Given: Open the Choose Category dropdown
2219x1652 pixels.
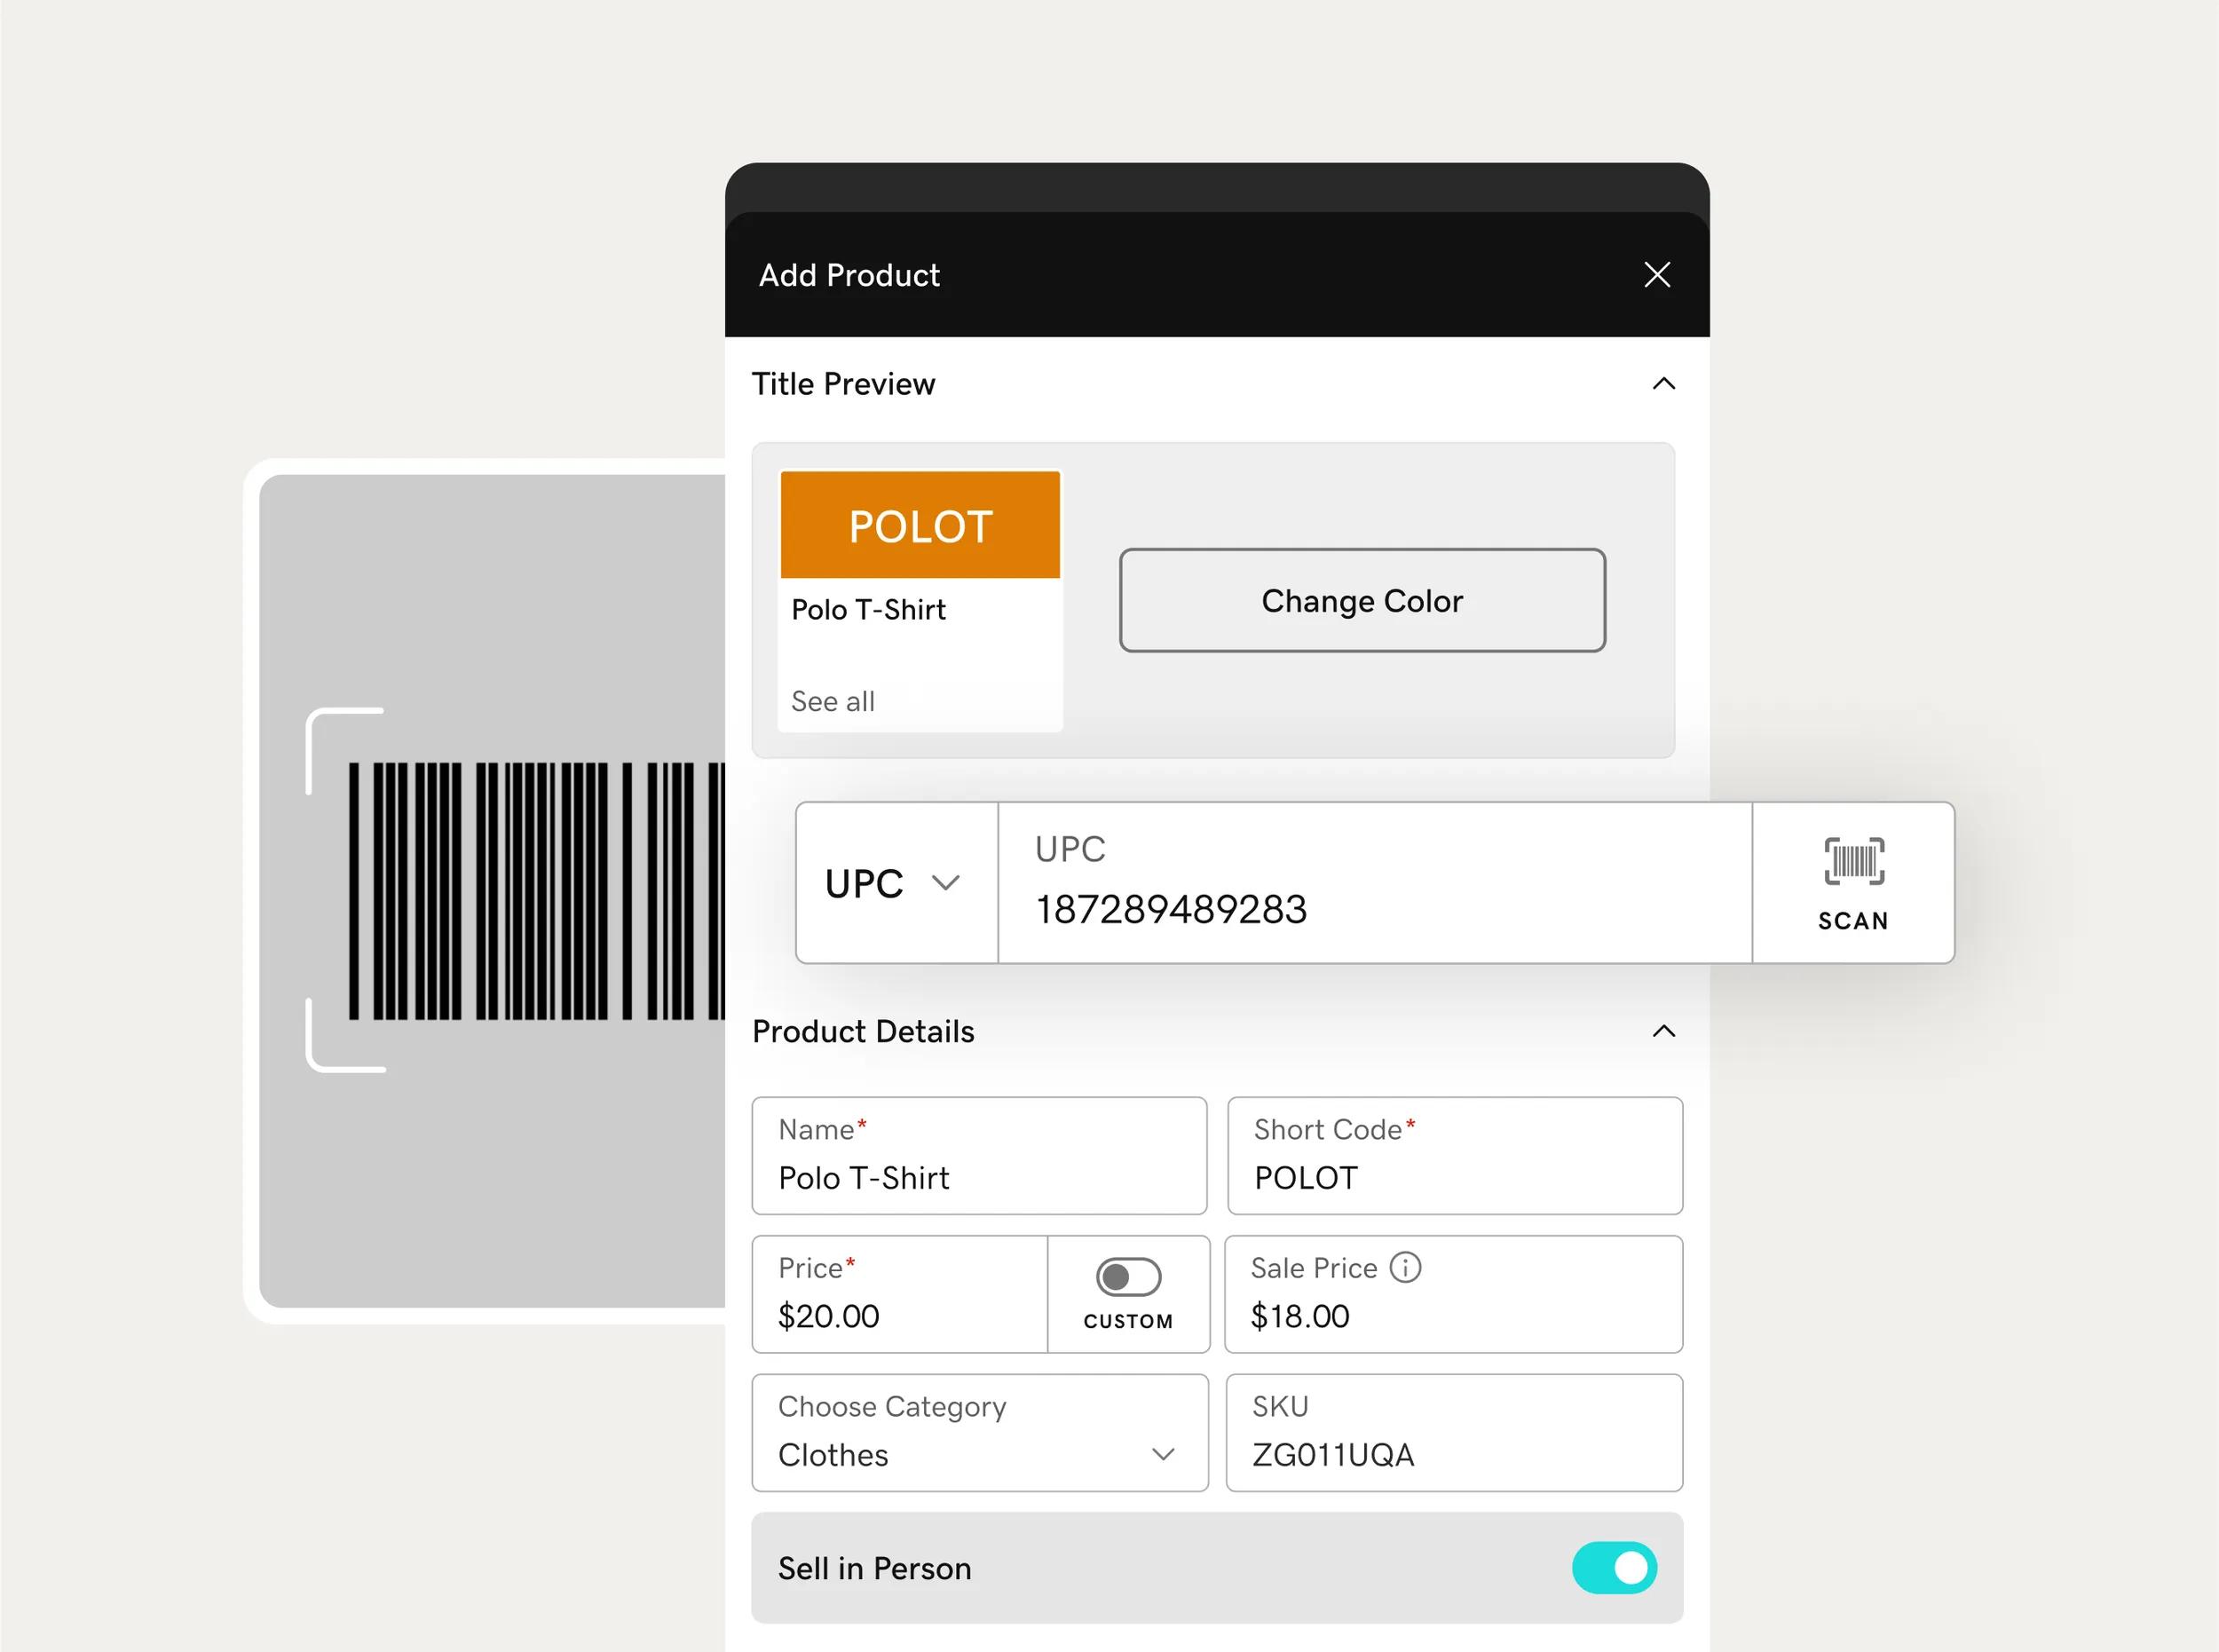Looking at the screenshot, I should coord(1163,1454).
